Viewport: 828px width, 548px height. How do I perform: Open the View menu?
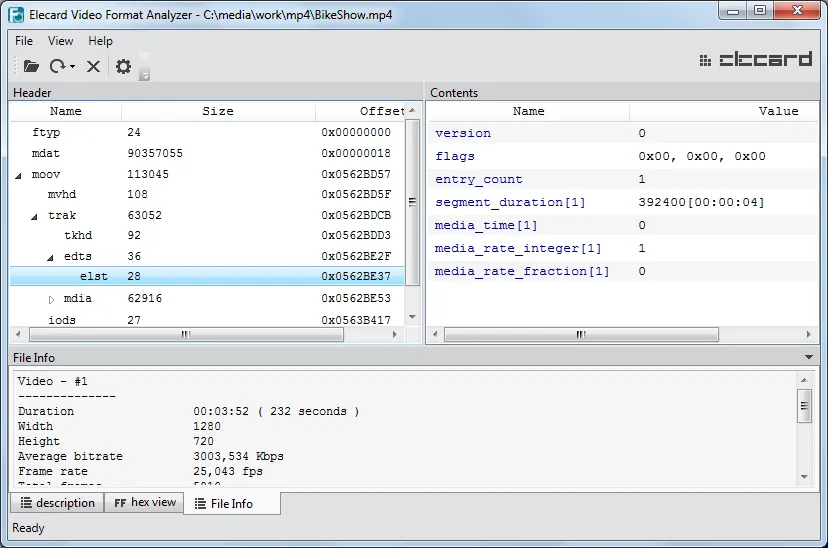pyautogui.click(x=60, y=41)
